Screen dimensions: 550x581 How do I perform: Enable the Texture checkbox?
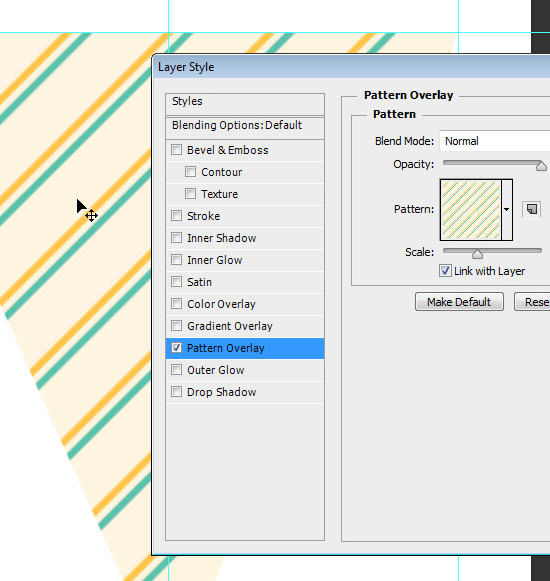coord(190,193)
